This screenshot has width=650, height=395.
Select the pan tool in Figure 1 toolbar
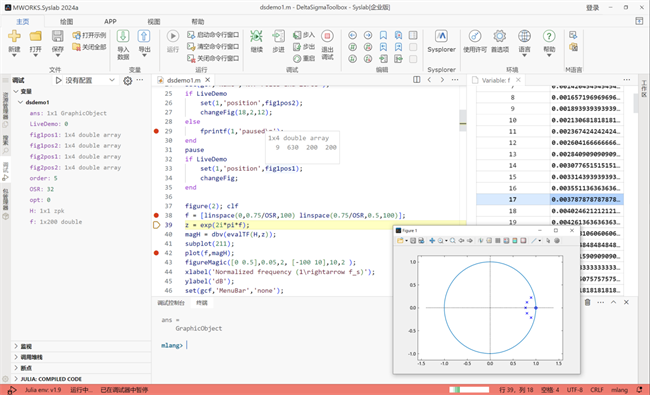(x=432, y=240)
